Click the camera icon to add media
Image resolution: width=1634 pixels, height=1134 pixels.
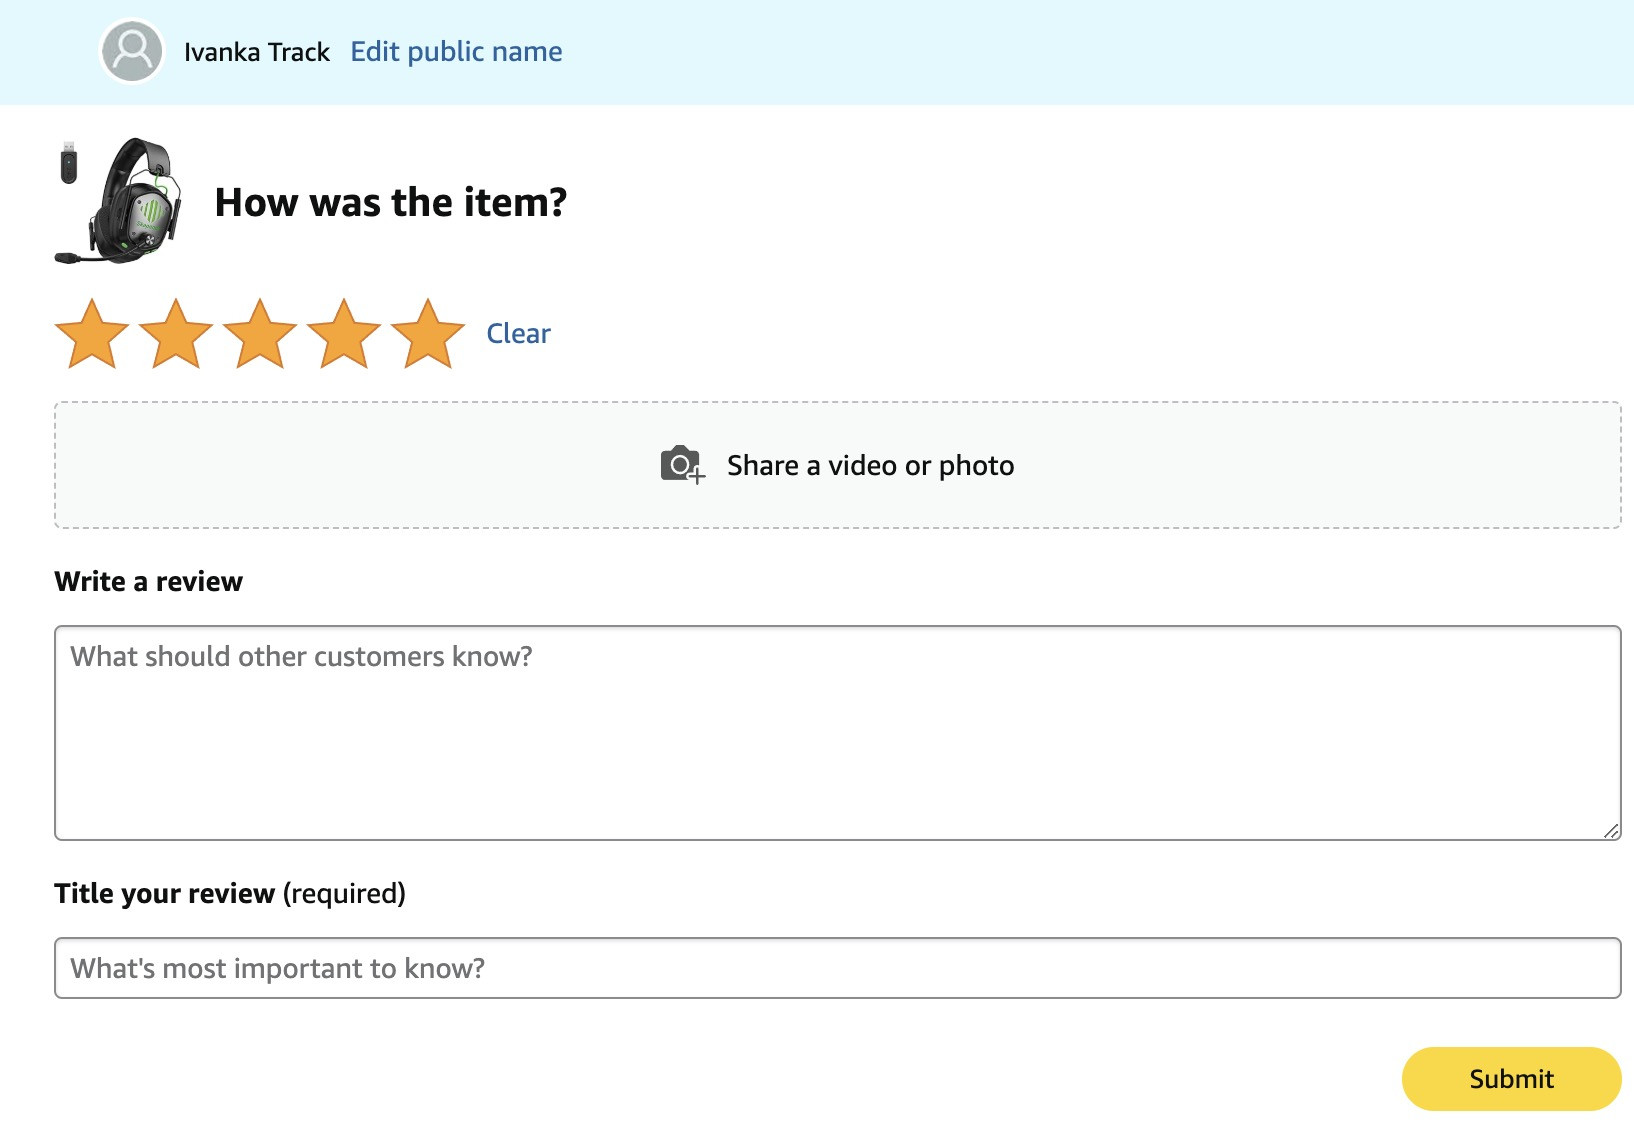point(683,465)
